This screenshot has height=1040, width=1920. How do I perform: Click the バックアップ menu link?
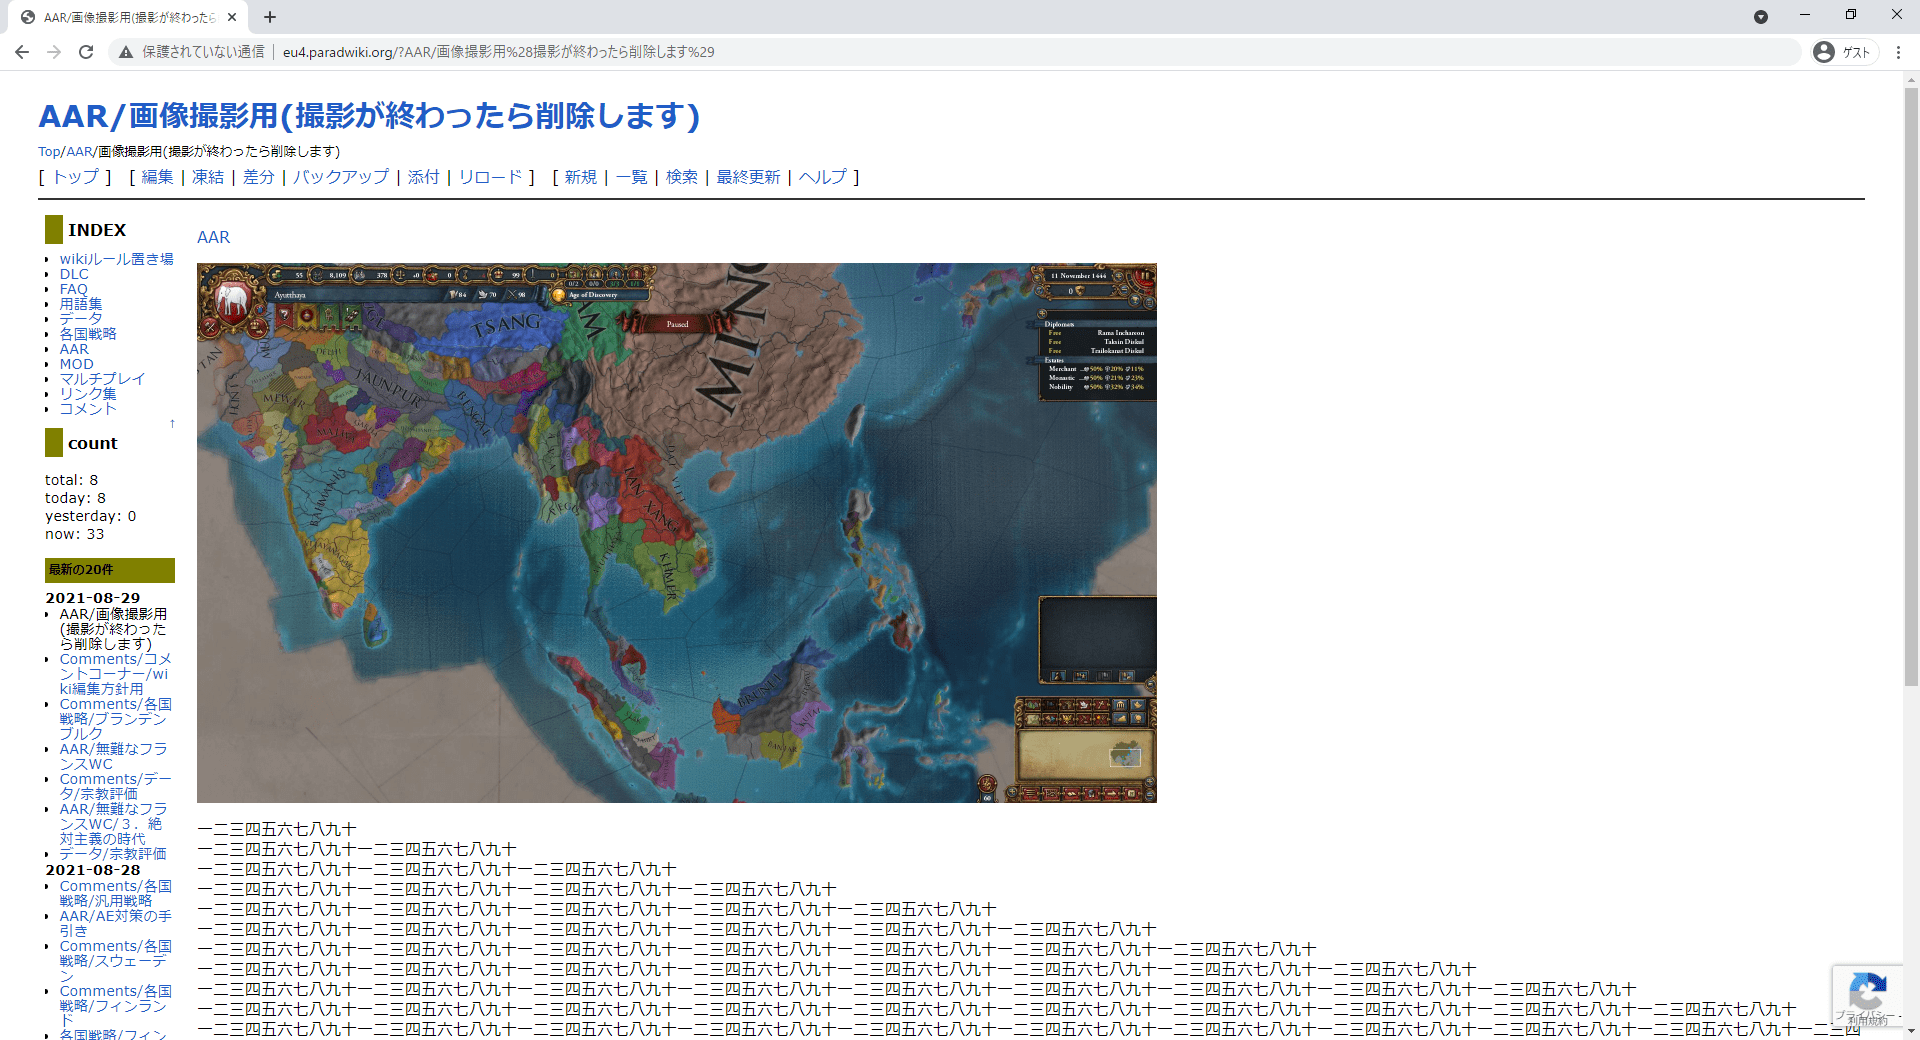tap(340, 177)
